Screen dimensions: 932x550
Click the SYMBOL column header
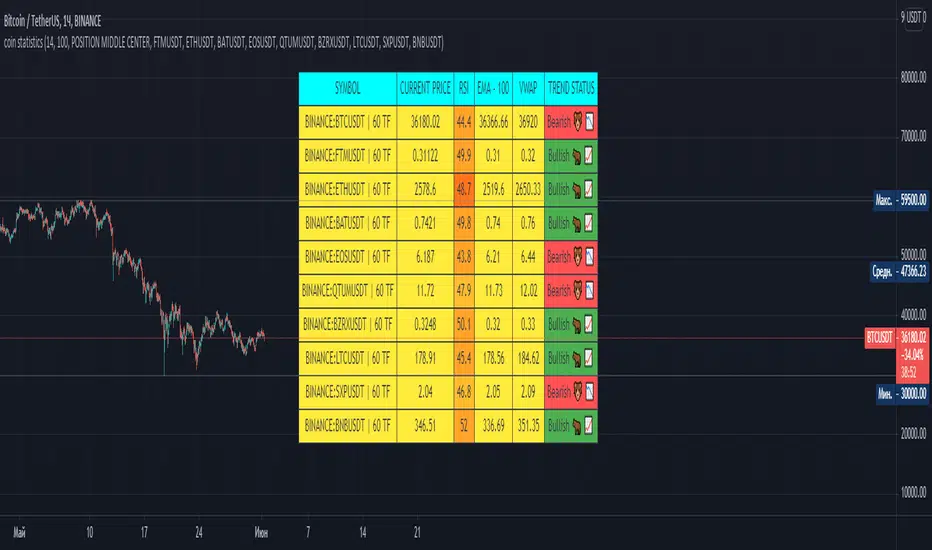click(x=348, y=89)
